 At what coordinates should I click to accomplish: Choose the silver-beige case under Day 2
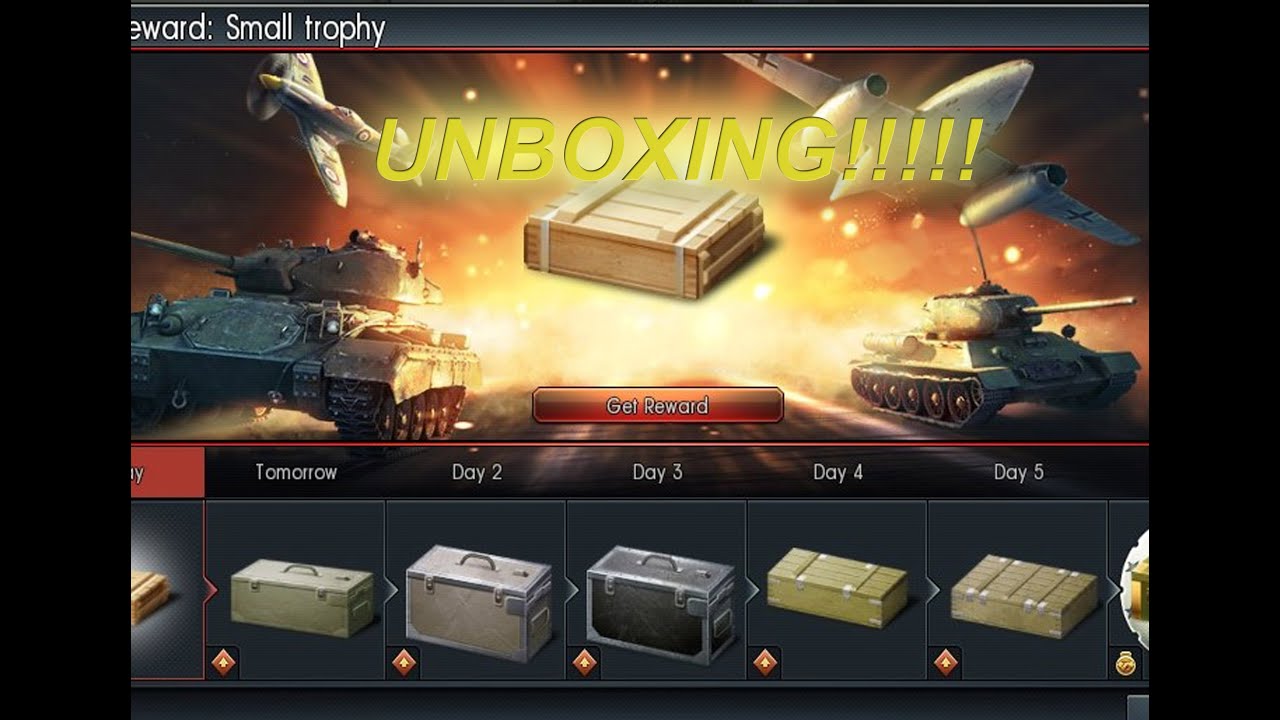478,602
